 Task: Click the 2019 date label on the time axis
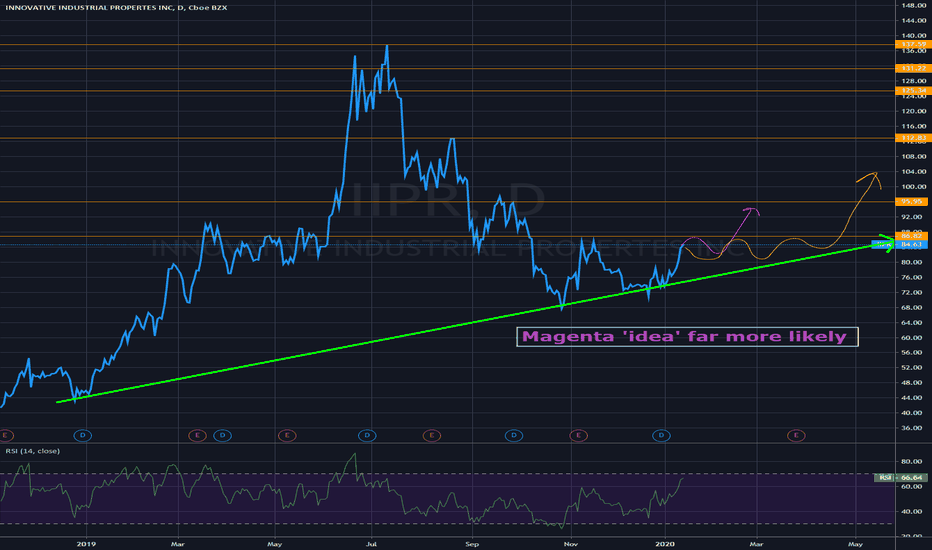click(86, 544)
